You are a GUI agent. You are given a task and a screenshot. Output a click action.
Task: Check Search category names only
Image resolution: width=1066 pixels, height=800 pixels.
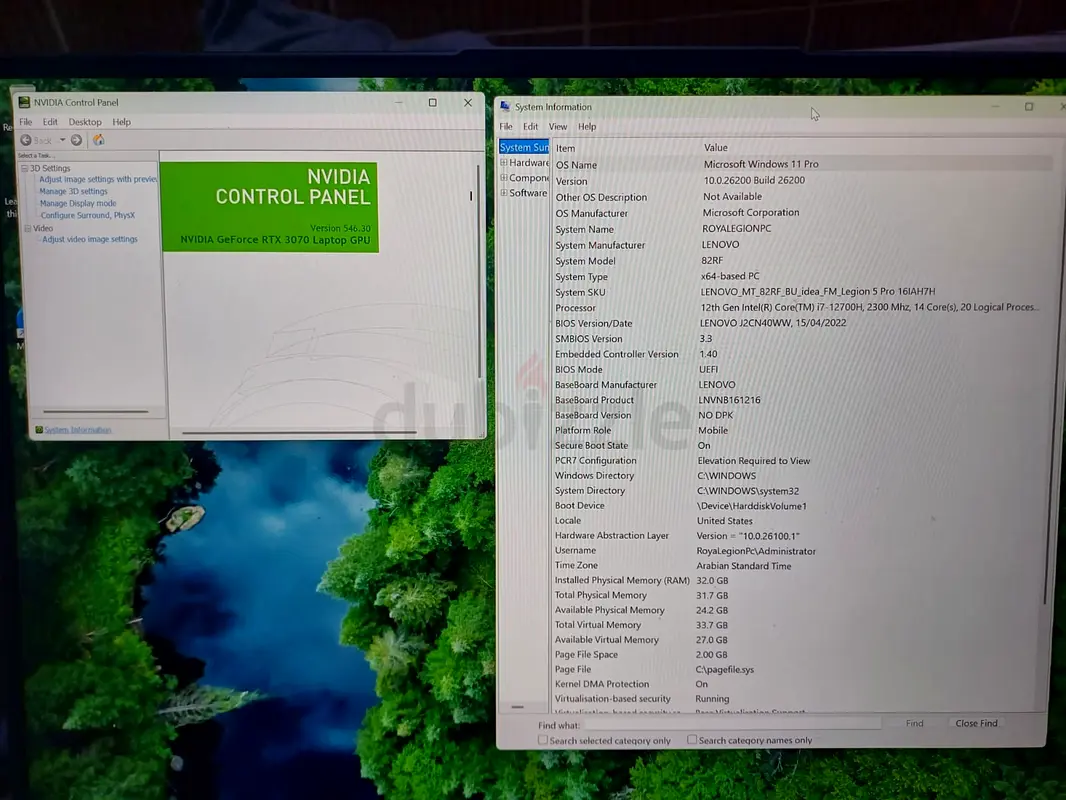click(x=692, y=740)
